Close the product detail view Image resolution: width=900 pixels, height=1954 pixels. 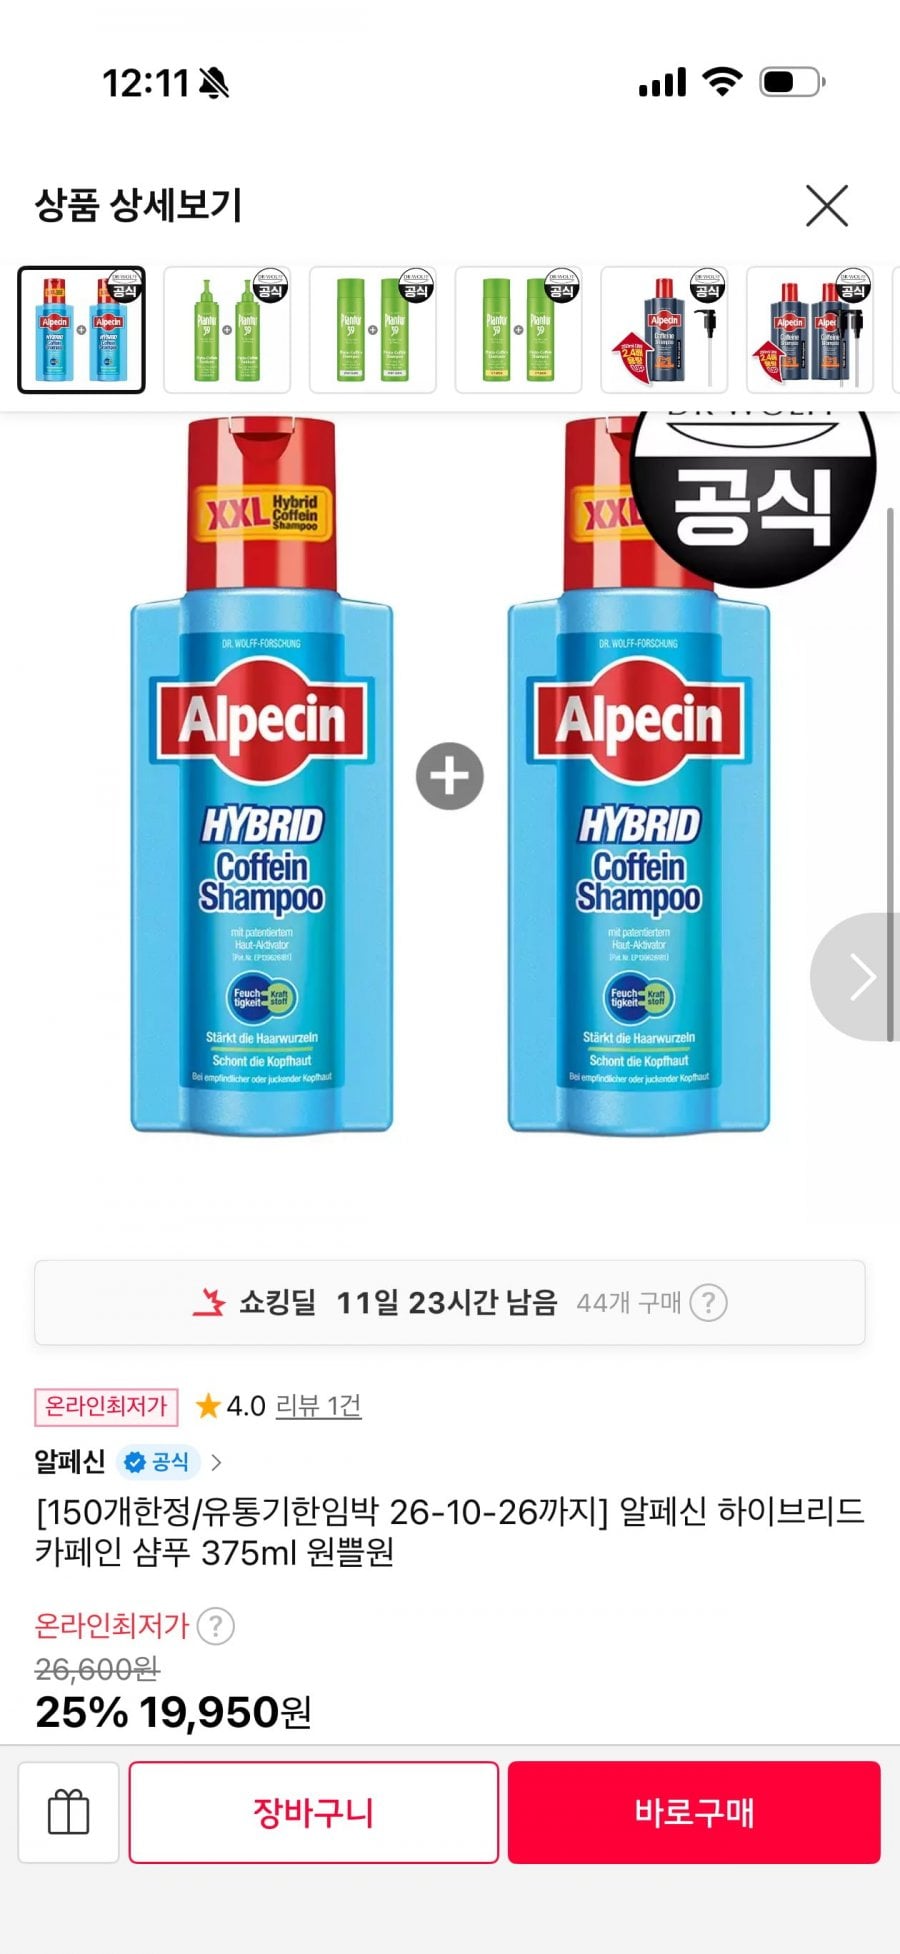click(x=827, y=206)
